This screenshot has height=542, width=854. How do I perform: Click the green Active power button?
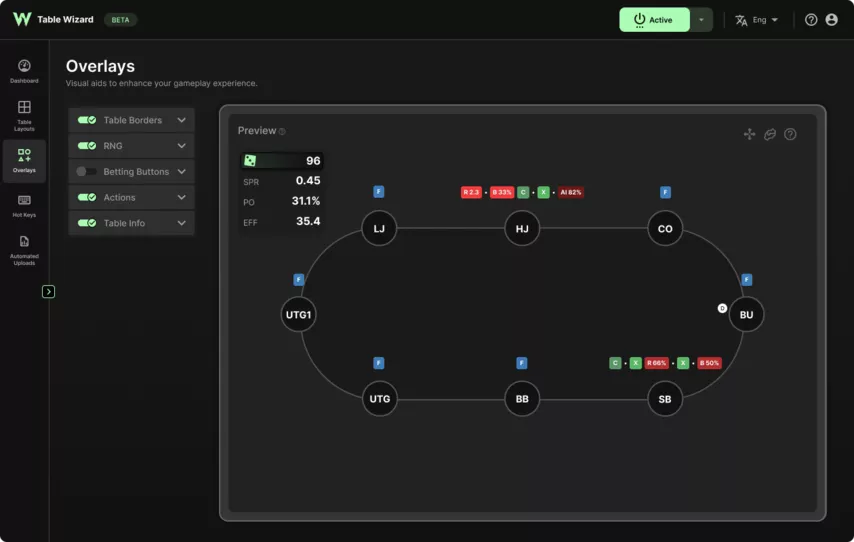654,20
